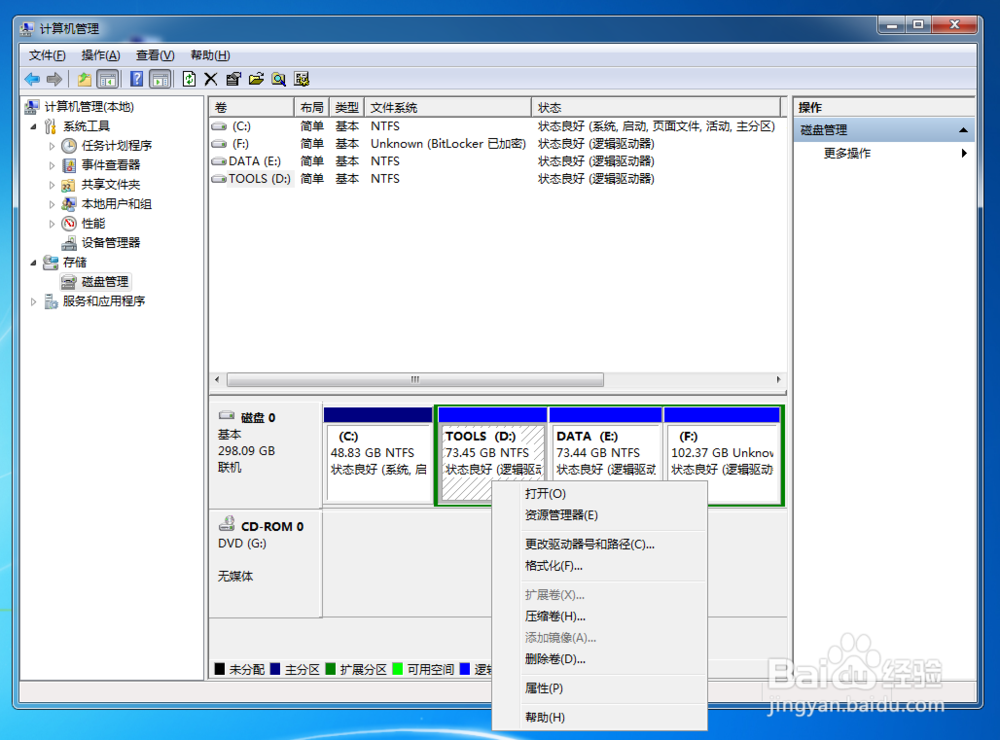Sort by the 状态 column header
Screen dimensions: 1000x740
pos(656,107)
